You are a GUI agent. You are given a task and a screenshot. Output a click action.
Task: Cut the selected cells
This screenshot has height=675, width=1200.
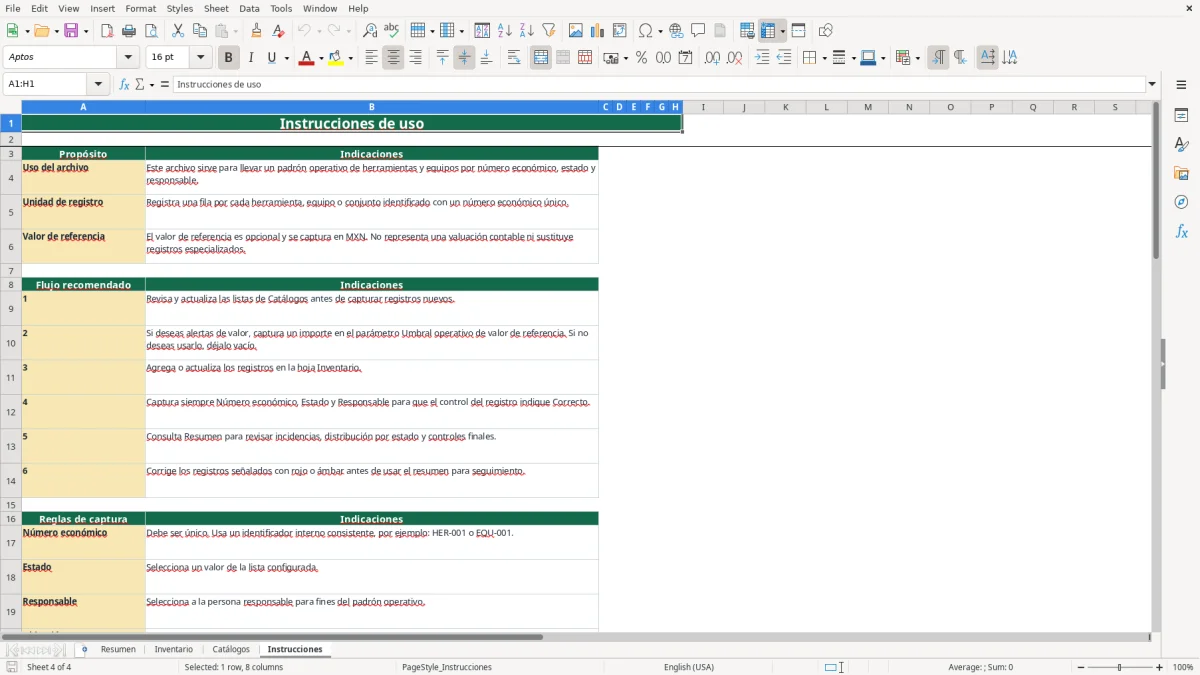pyautogui.click(x=178, y=31)
